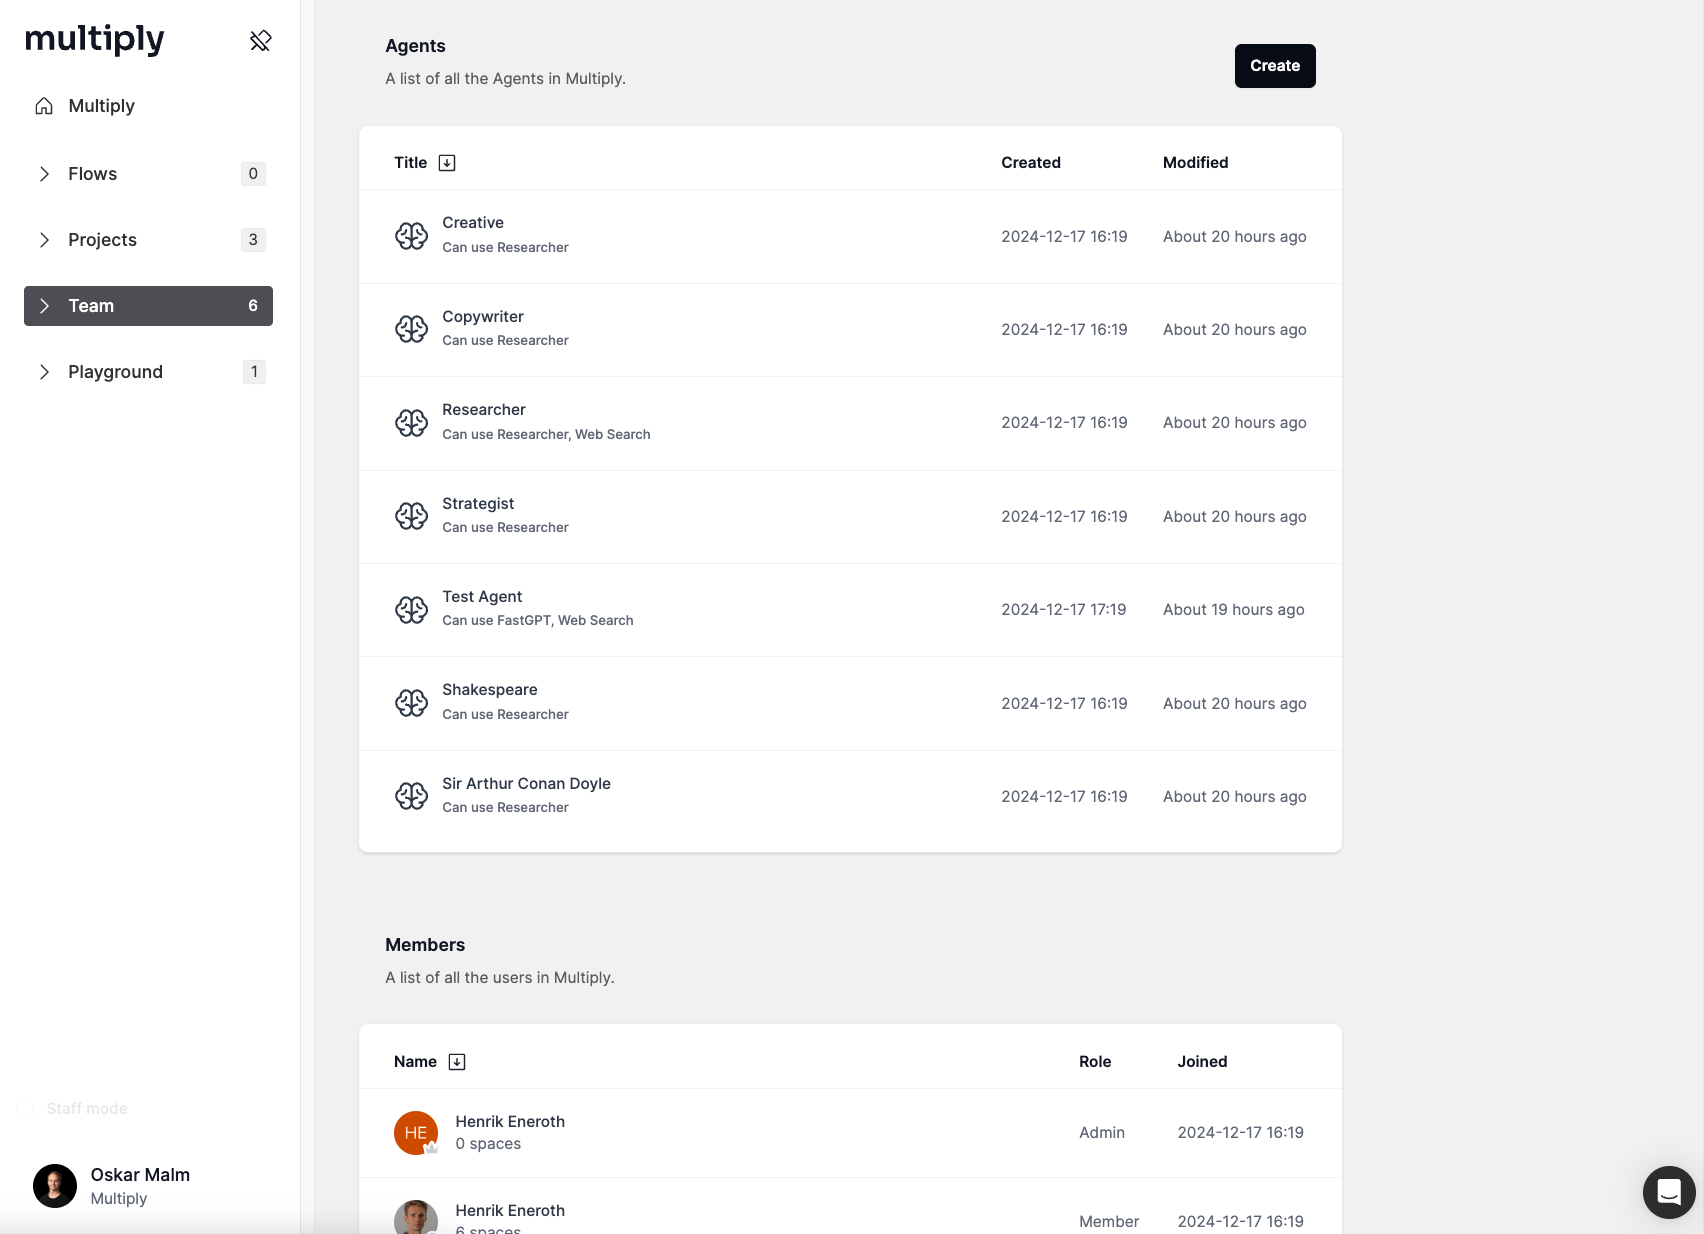
Task: Open the chat support bubble icon
Action: coord(1668,1192)
